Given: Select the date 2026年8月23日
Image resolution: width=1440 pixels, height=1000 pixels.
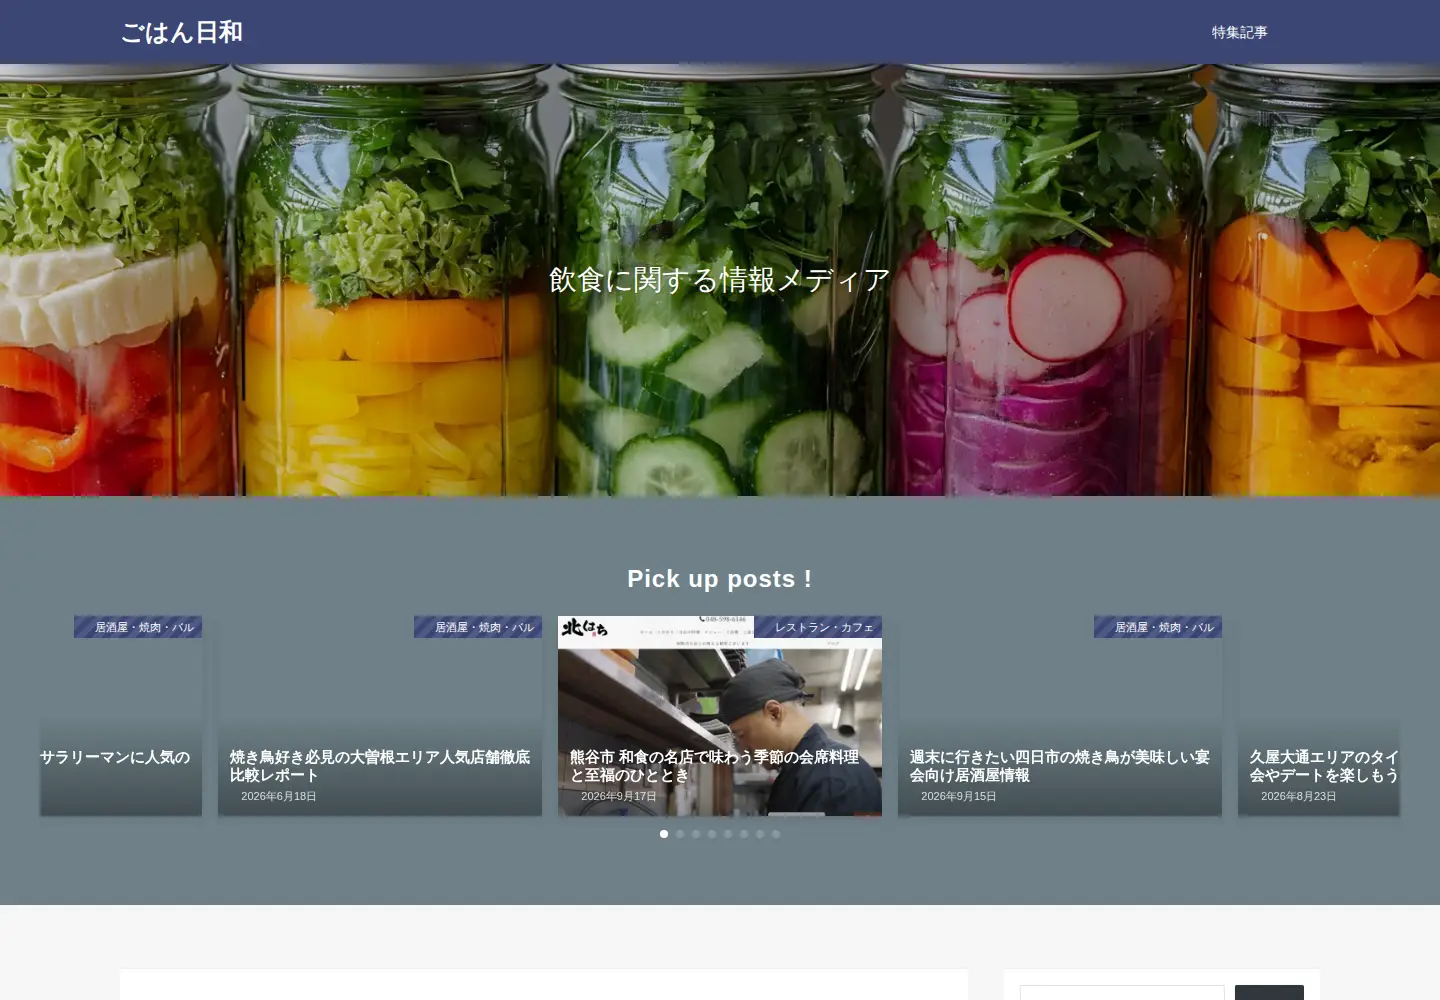Looking at the screenshot, I should (x=1299, y=796).
